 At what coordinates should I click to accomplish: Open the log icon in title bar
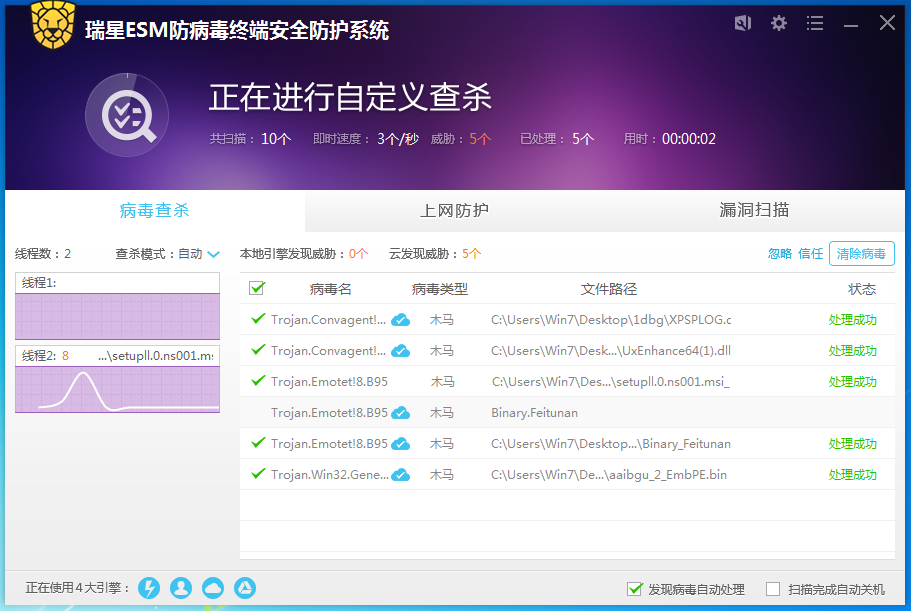click(743, 23)
